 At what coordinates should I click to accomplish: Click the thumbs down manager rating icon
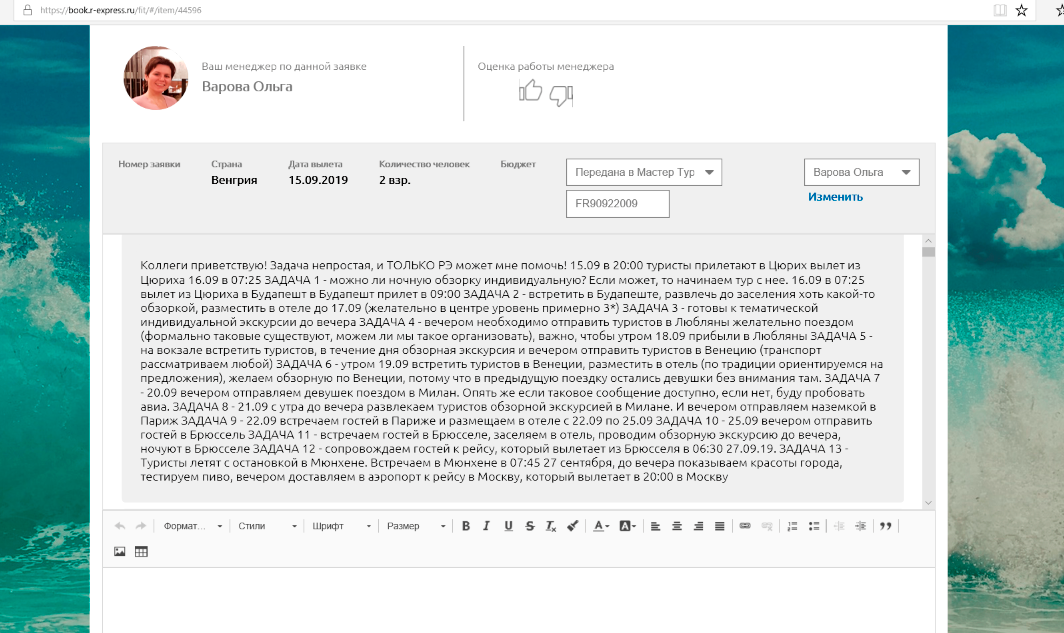pyautogui.click(x=561, y=96)
